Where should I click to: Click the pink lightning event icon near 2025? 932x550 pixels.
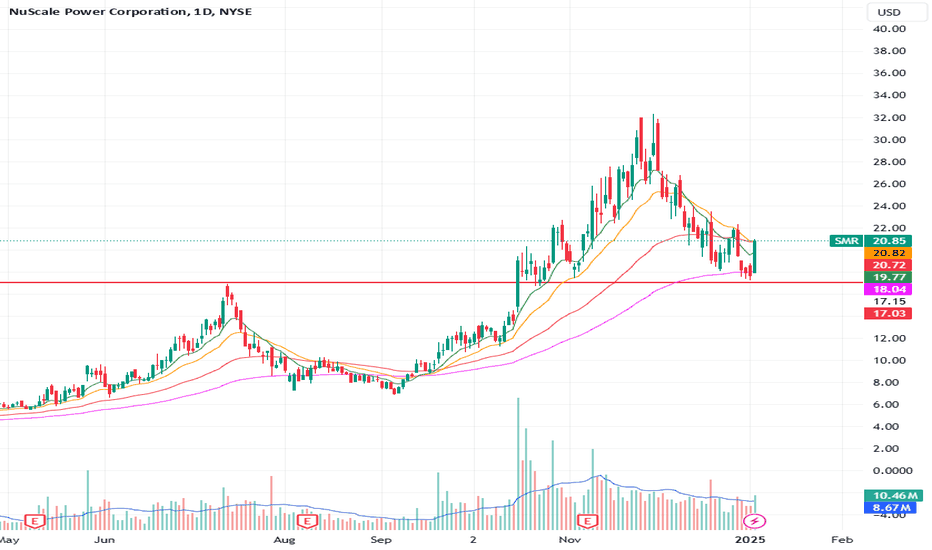click(x=755, y=521)
